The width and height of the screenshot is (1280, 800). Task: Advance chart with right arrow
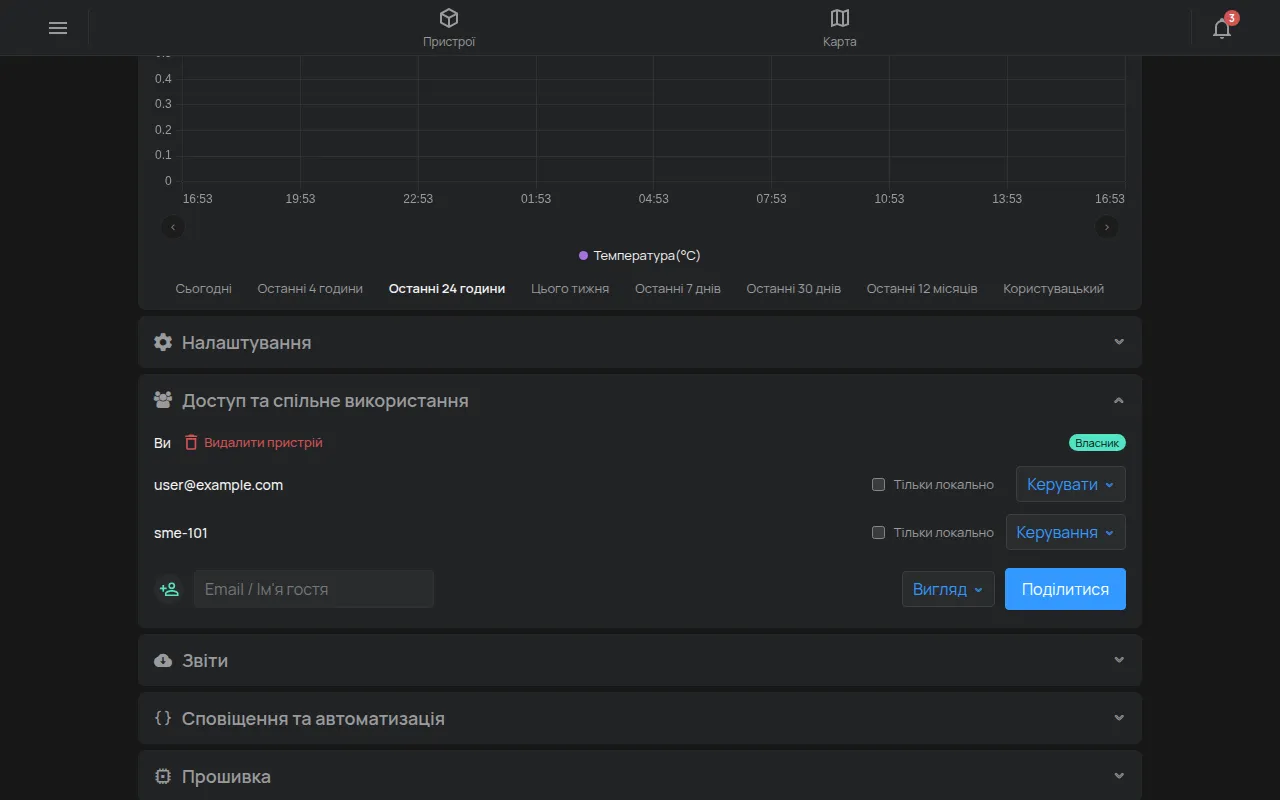[x=1107, y=227]
